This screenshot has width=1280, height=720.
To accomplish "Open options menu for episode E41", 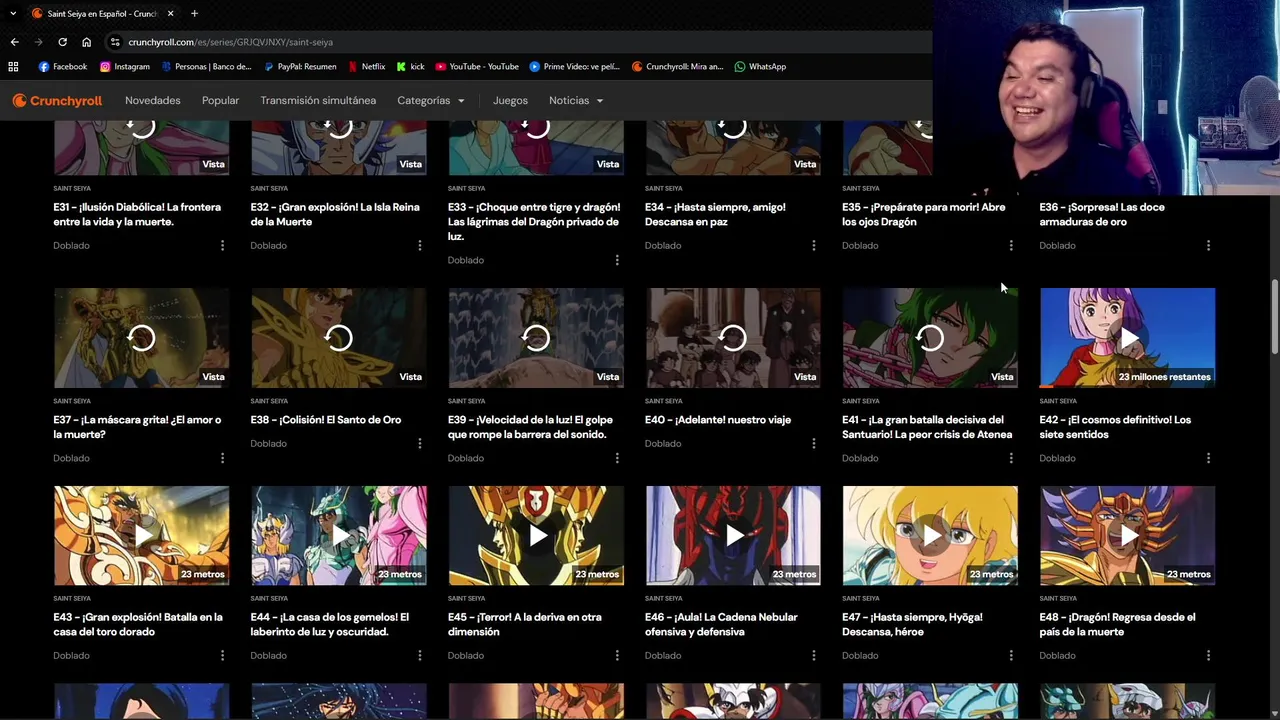I will (1010, 458).
